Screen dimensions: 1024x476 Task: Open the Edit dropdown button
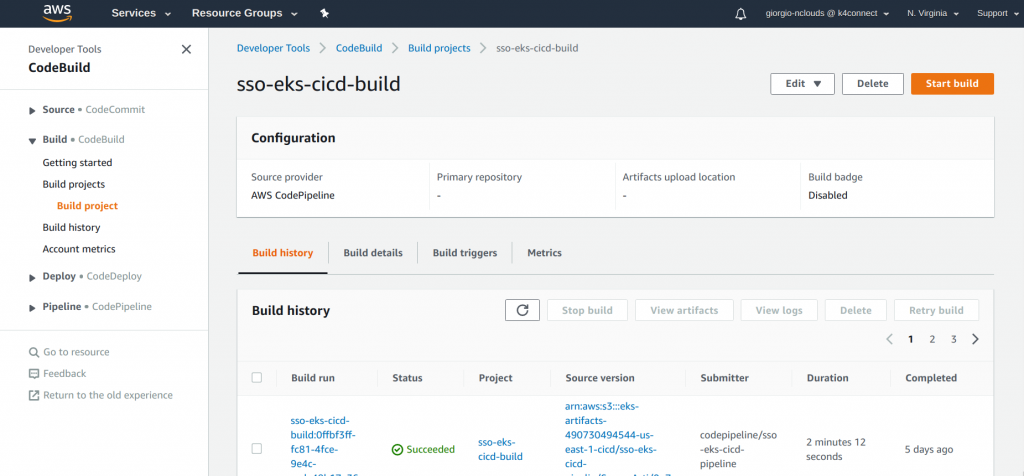click(x=802, y=84)
